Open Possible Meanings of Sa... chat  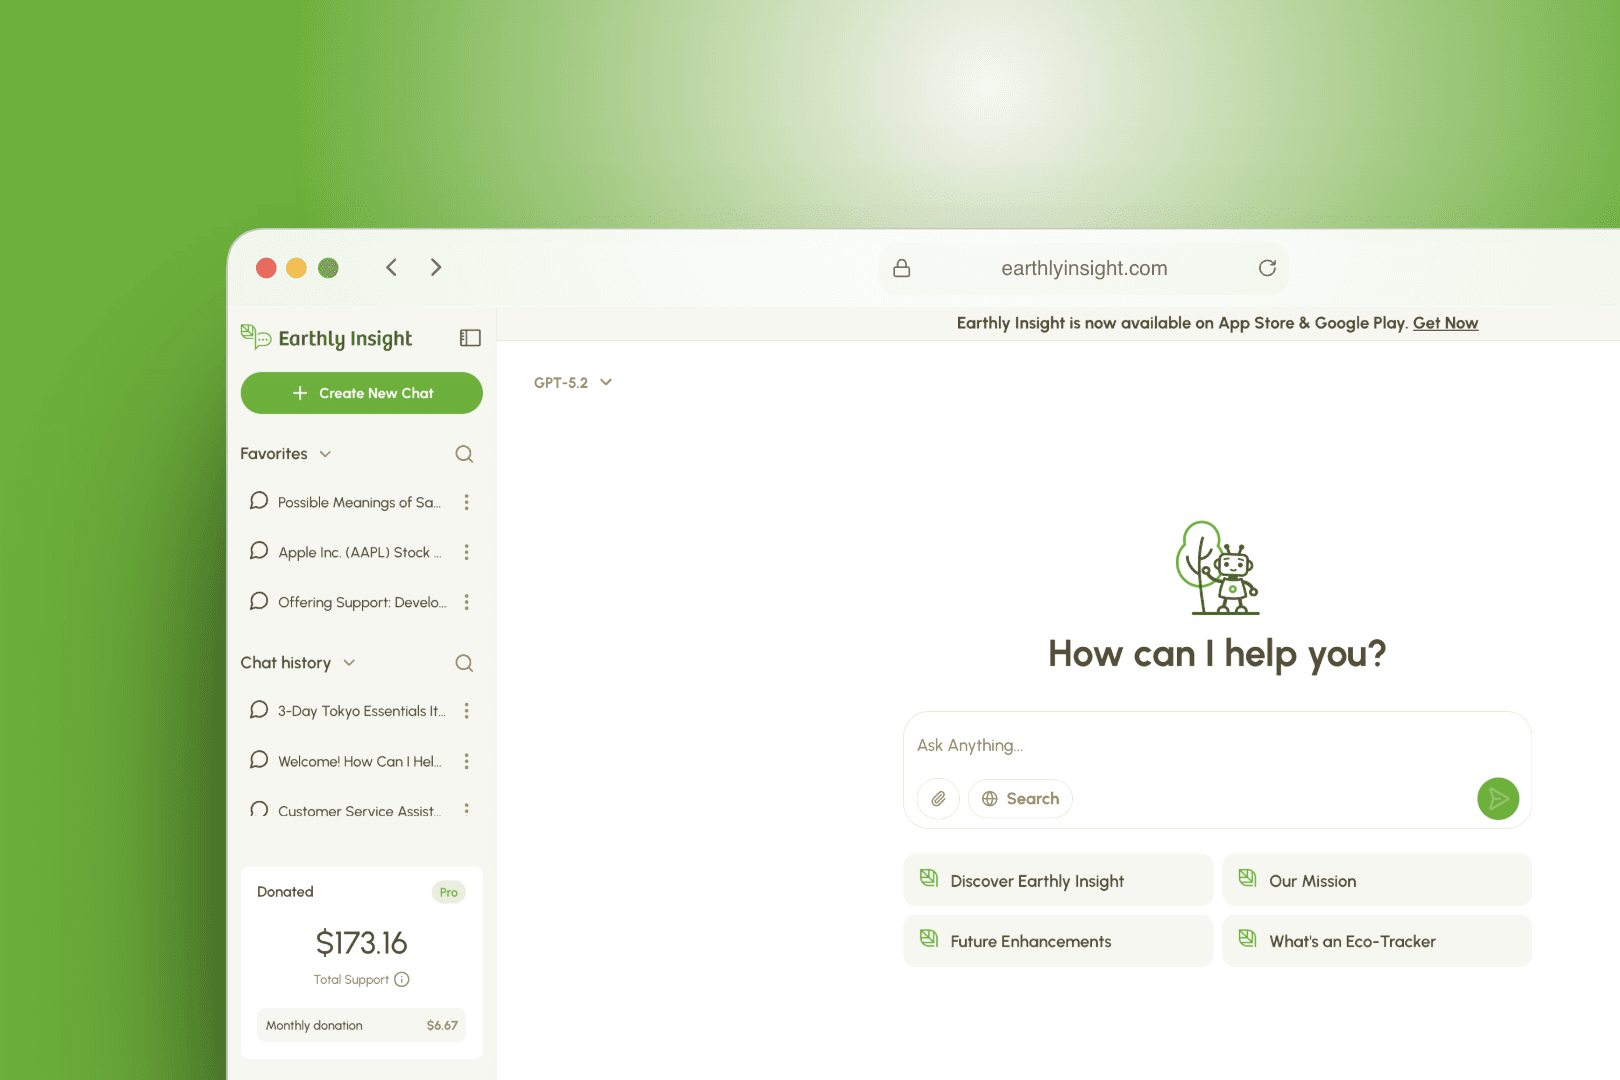coord(345,502)
